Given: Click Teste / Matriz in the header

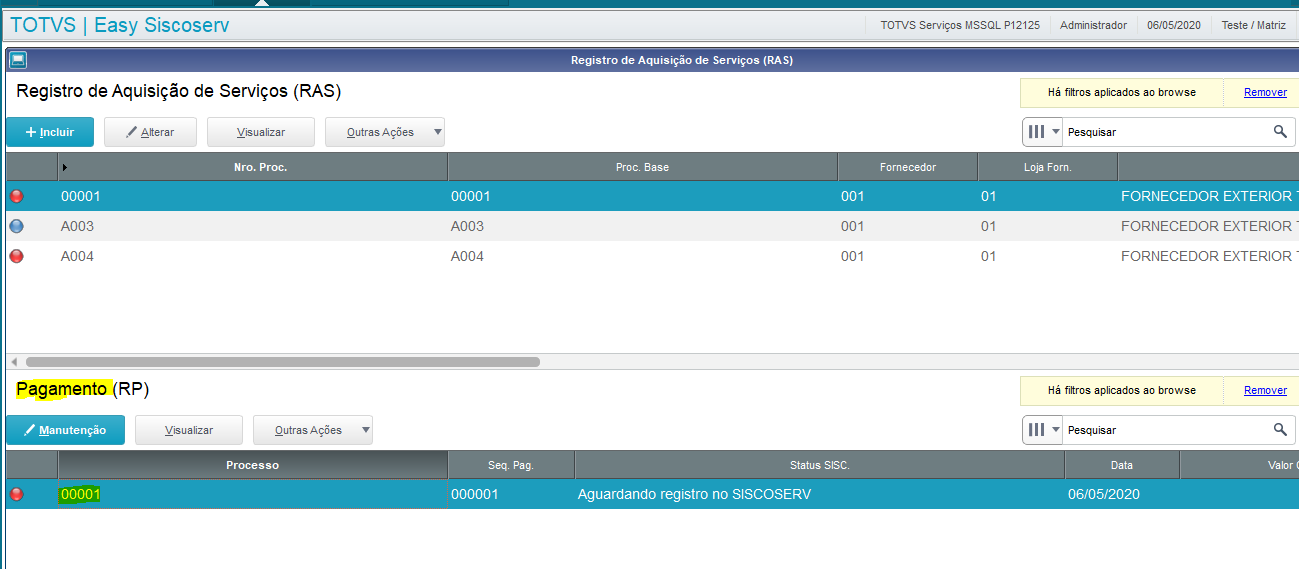Looking at the screenshot, I should [1254, 25].
